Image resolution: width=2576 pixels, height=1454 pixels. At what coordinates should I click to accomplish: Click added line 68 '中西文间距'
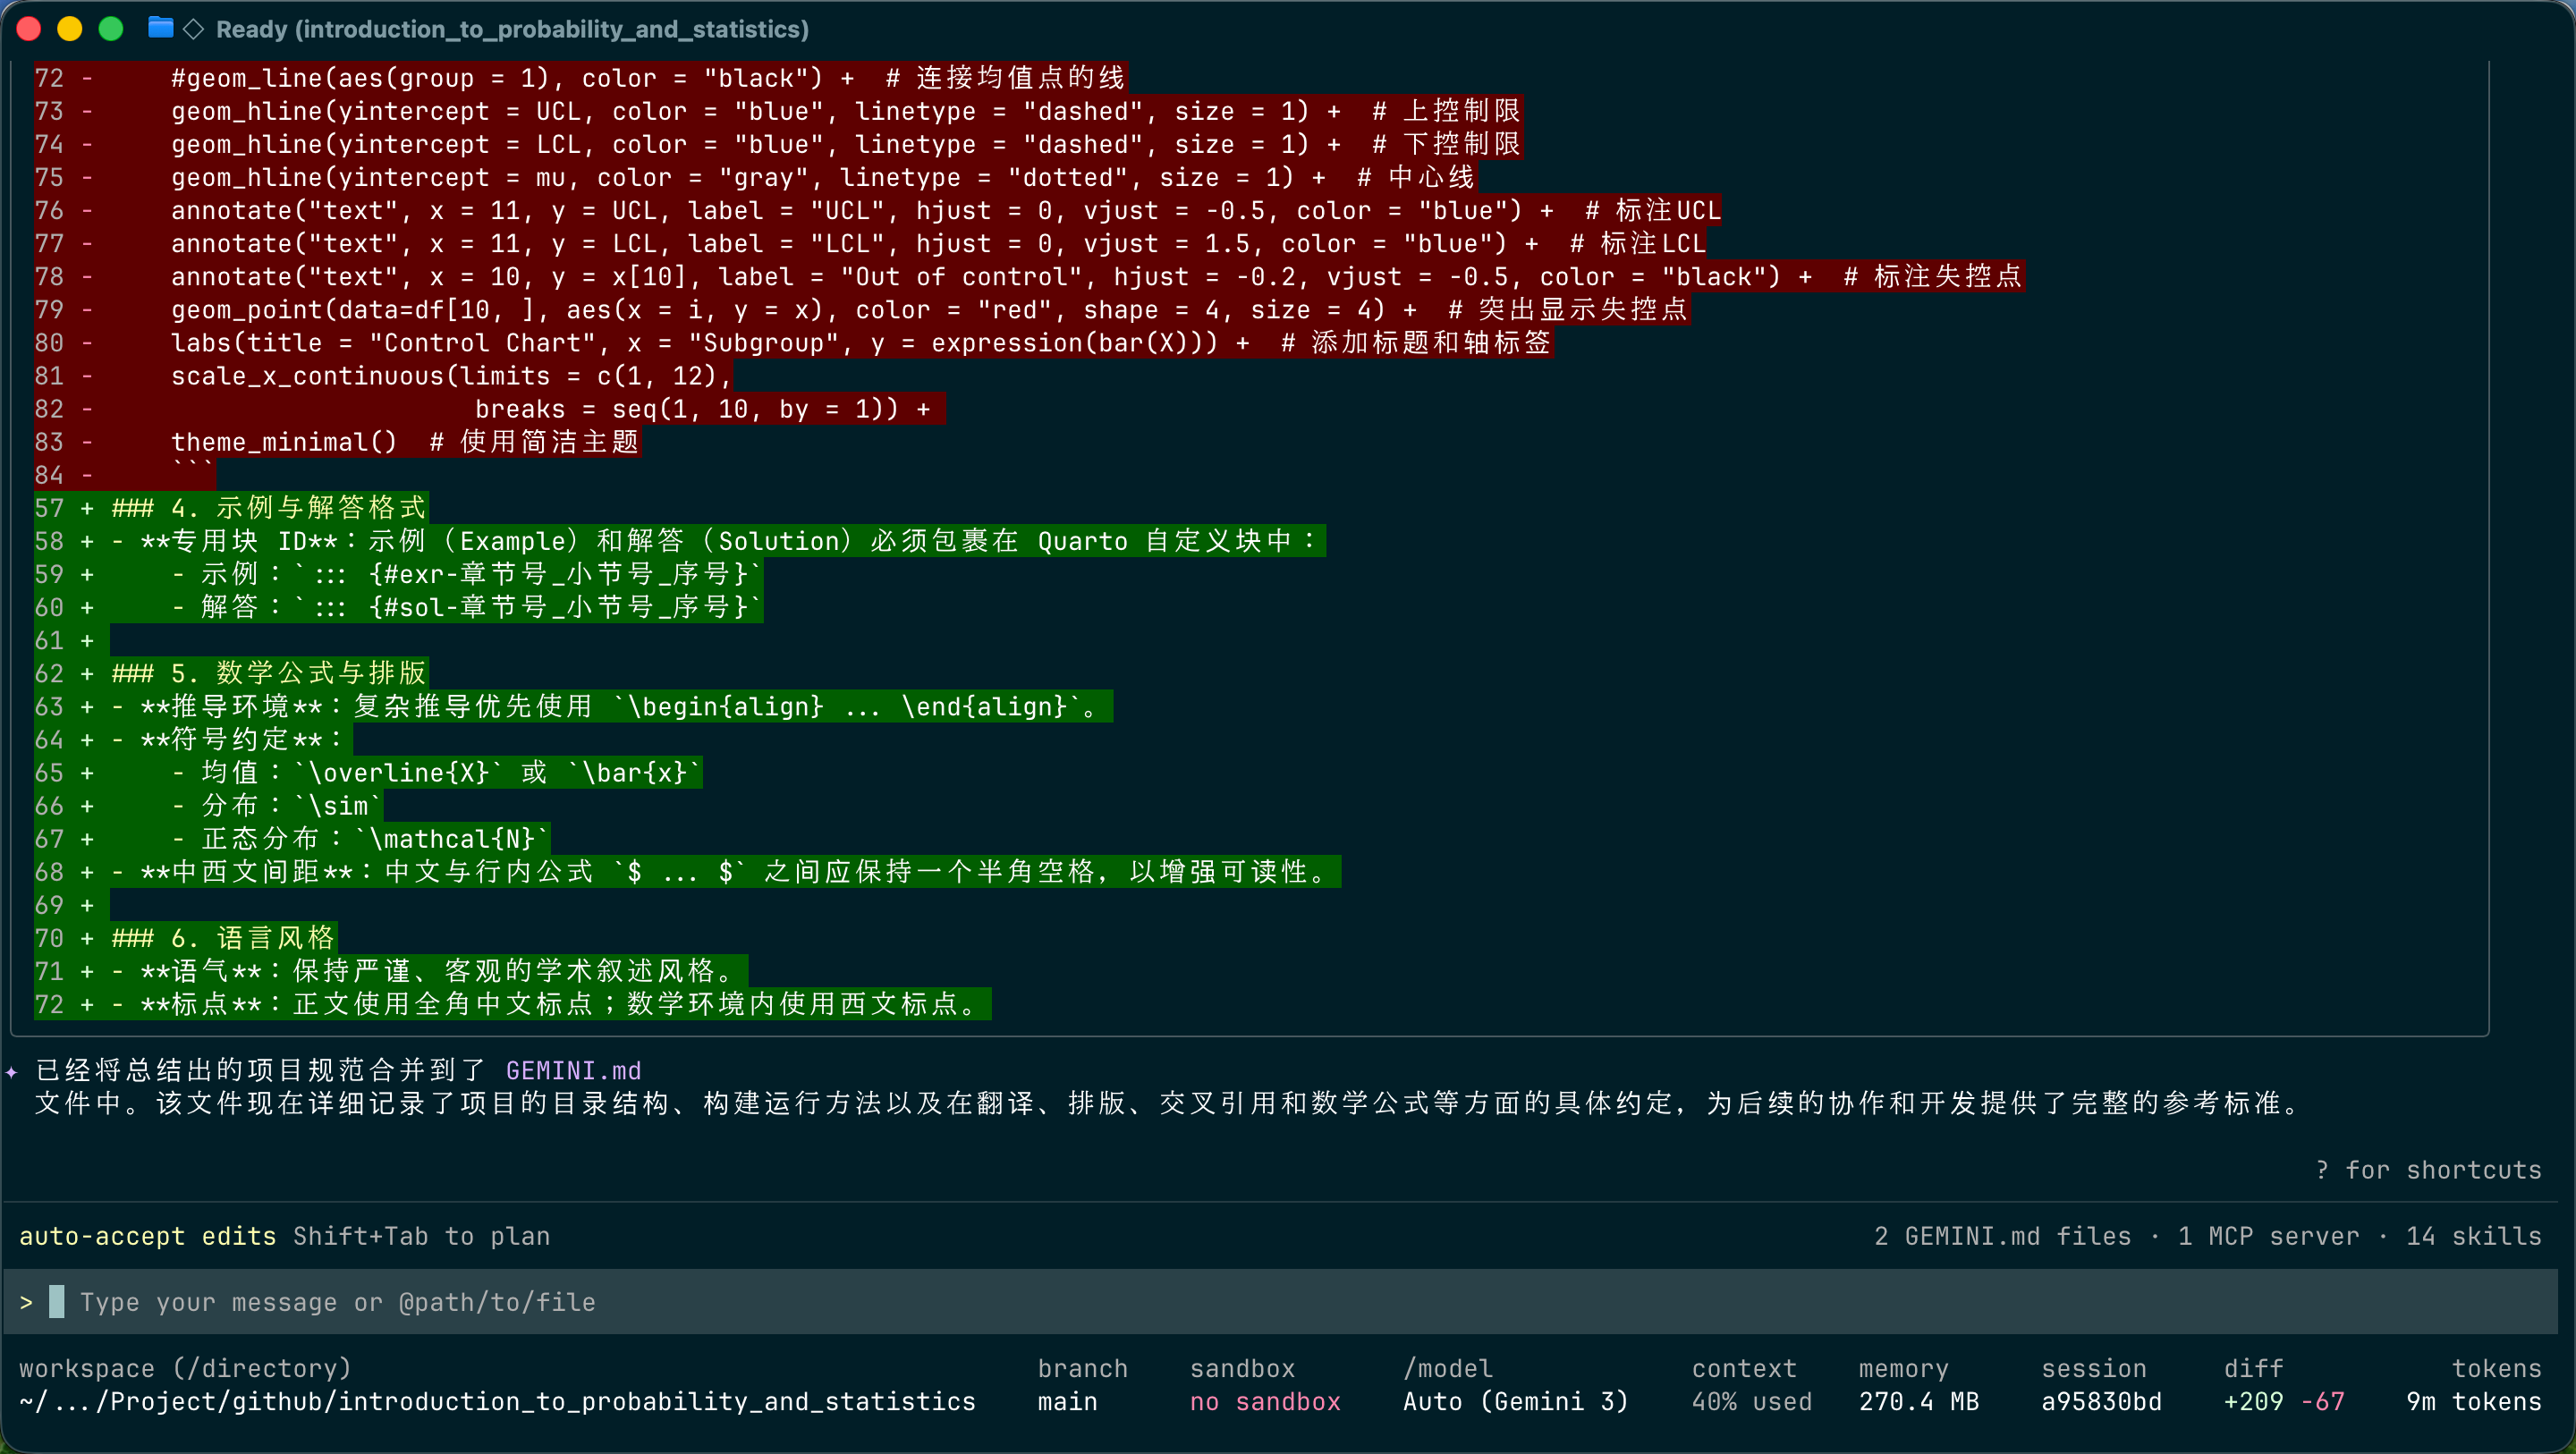pyautogui.click(x=687, y=871)
